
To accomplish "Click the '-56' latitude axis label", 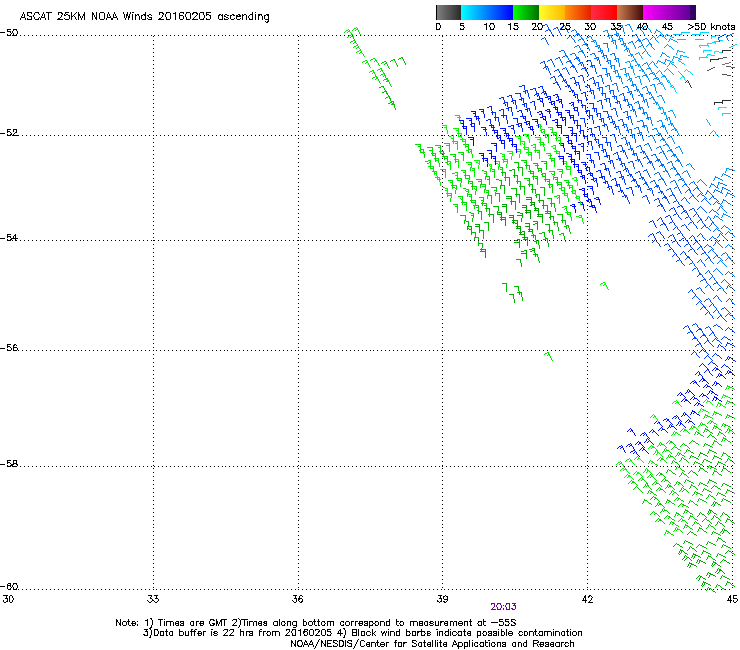I will [x=9, y=348].
